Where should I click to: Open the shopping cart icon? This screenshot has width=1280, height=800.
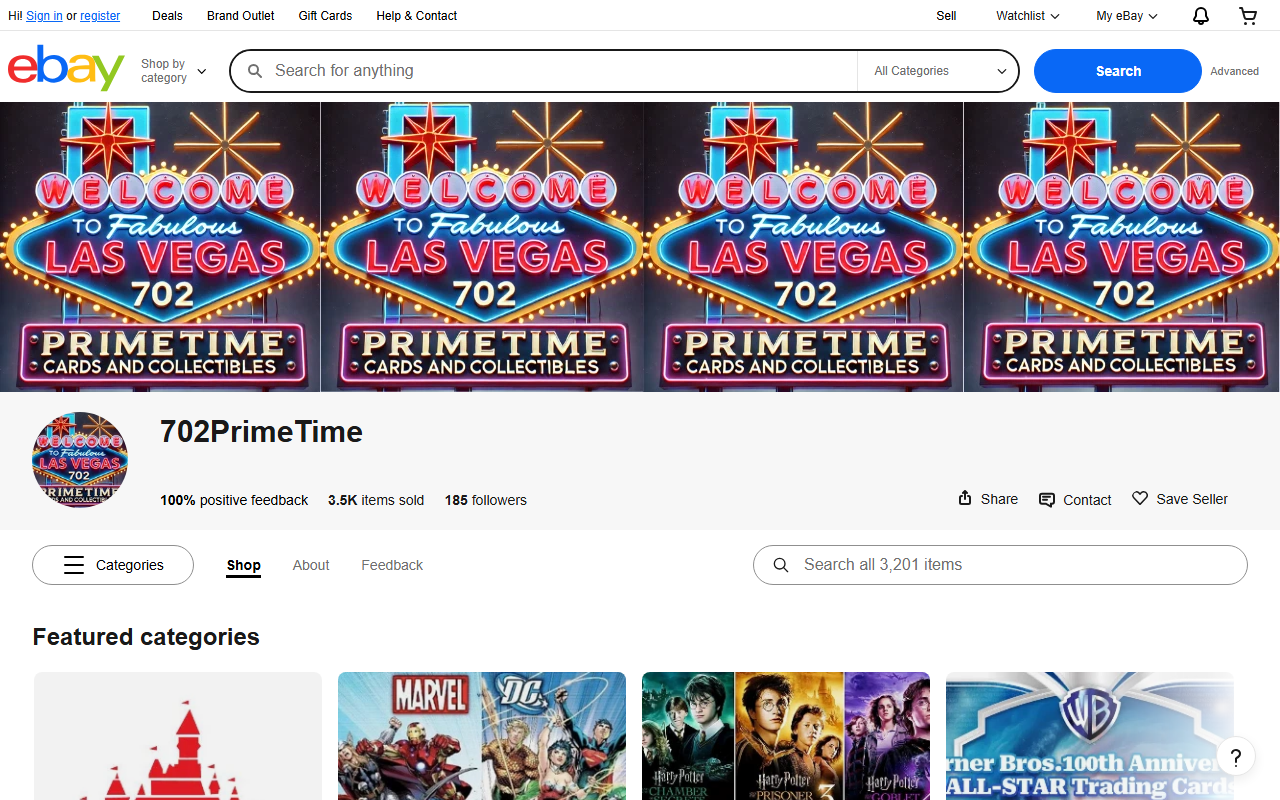[x=1248, y=15]
